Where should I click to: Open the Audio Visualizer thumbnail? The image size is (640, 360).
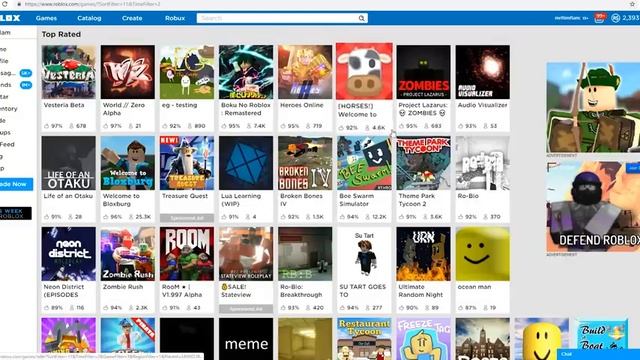482,72
